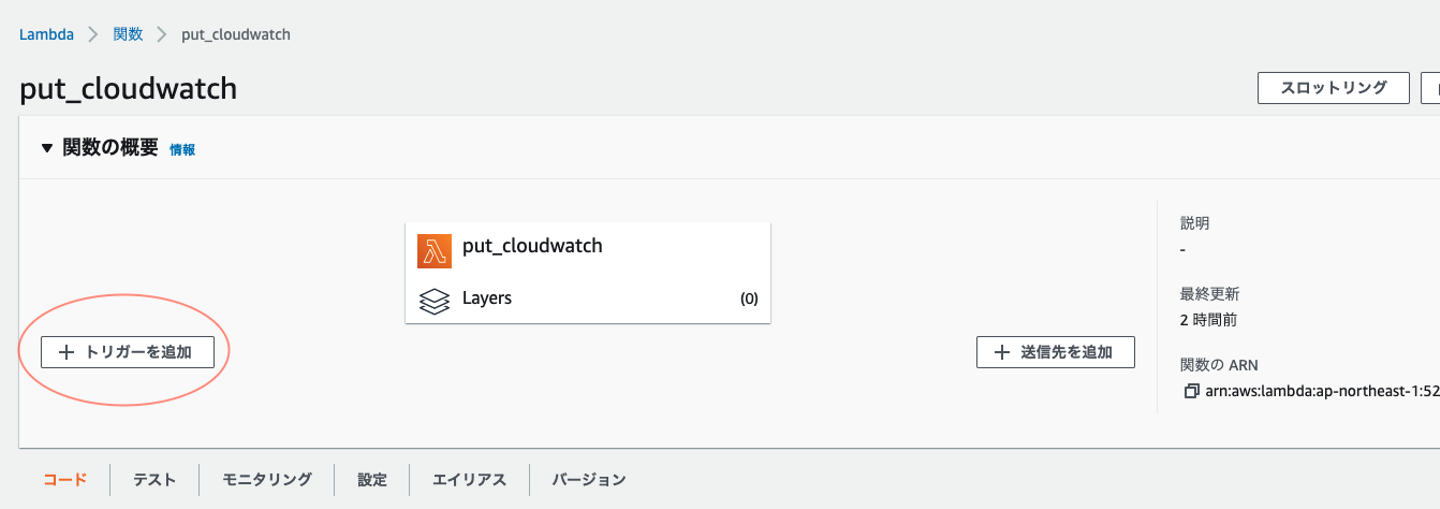Click the orange Lambda function icon
This screenshot has height=509, width=1440.
coord(434,251)
